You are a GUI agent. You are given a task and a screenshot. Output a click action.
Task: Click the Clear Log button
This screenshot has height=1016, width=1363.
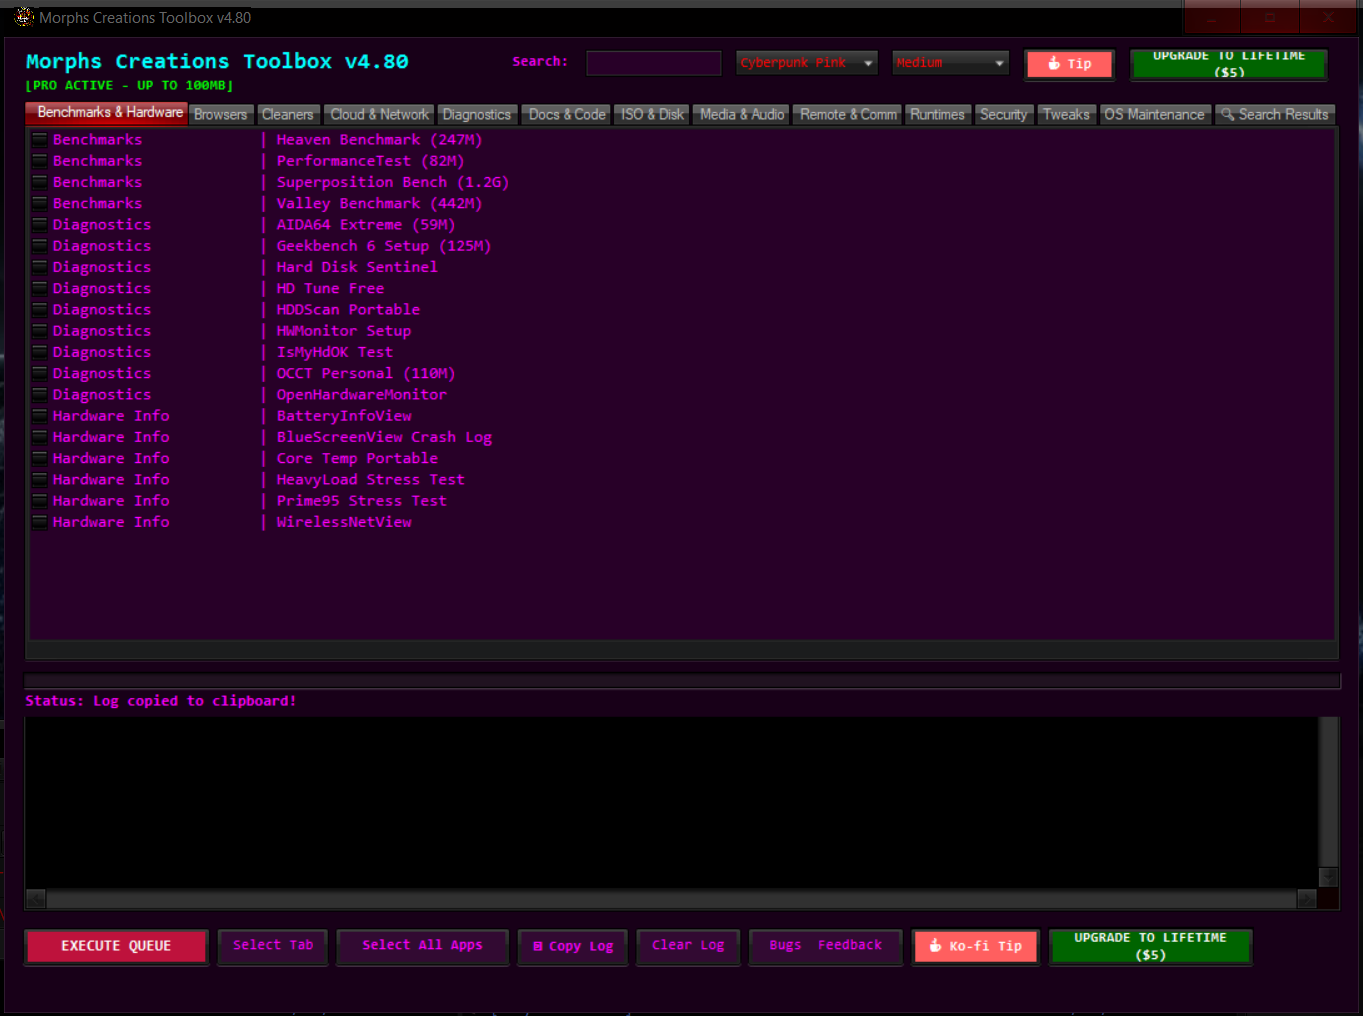coord(688,946)
